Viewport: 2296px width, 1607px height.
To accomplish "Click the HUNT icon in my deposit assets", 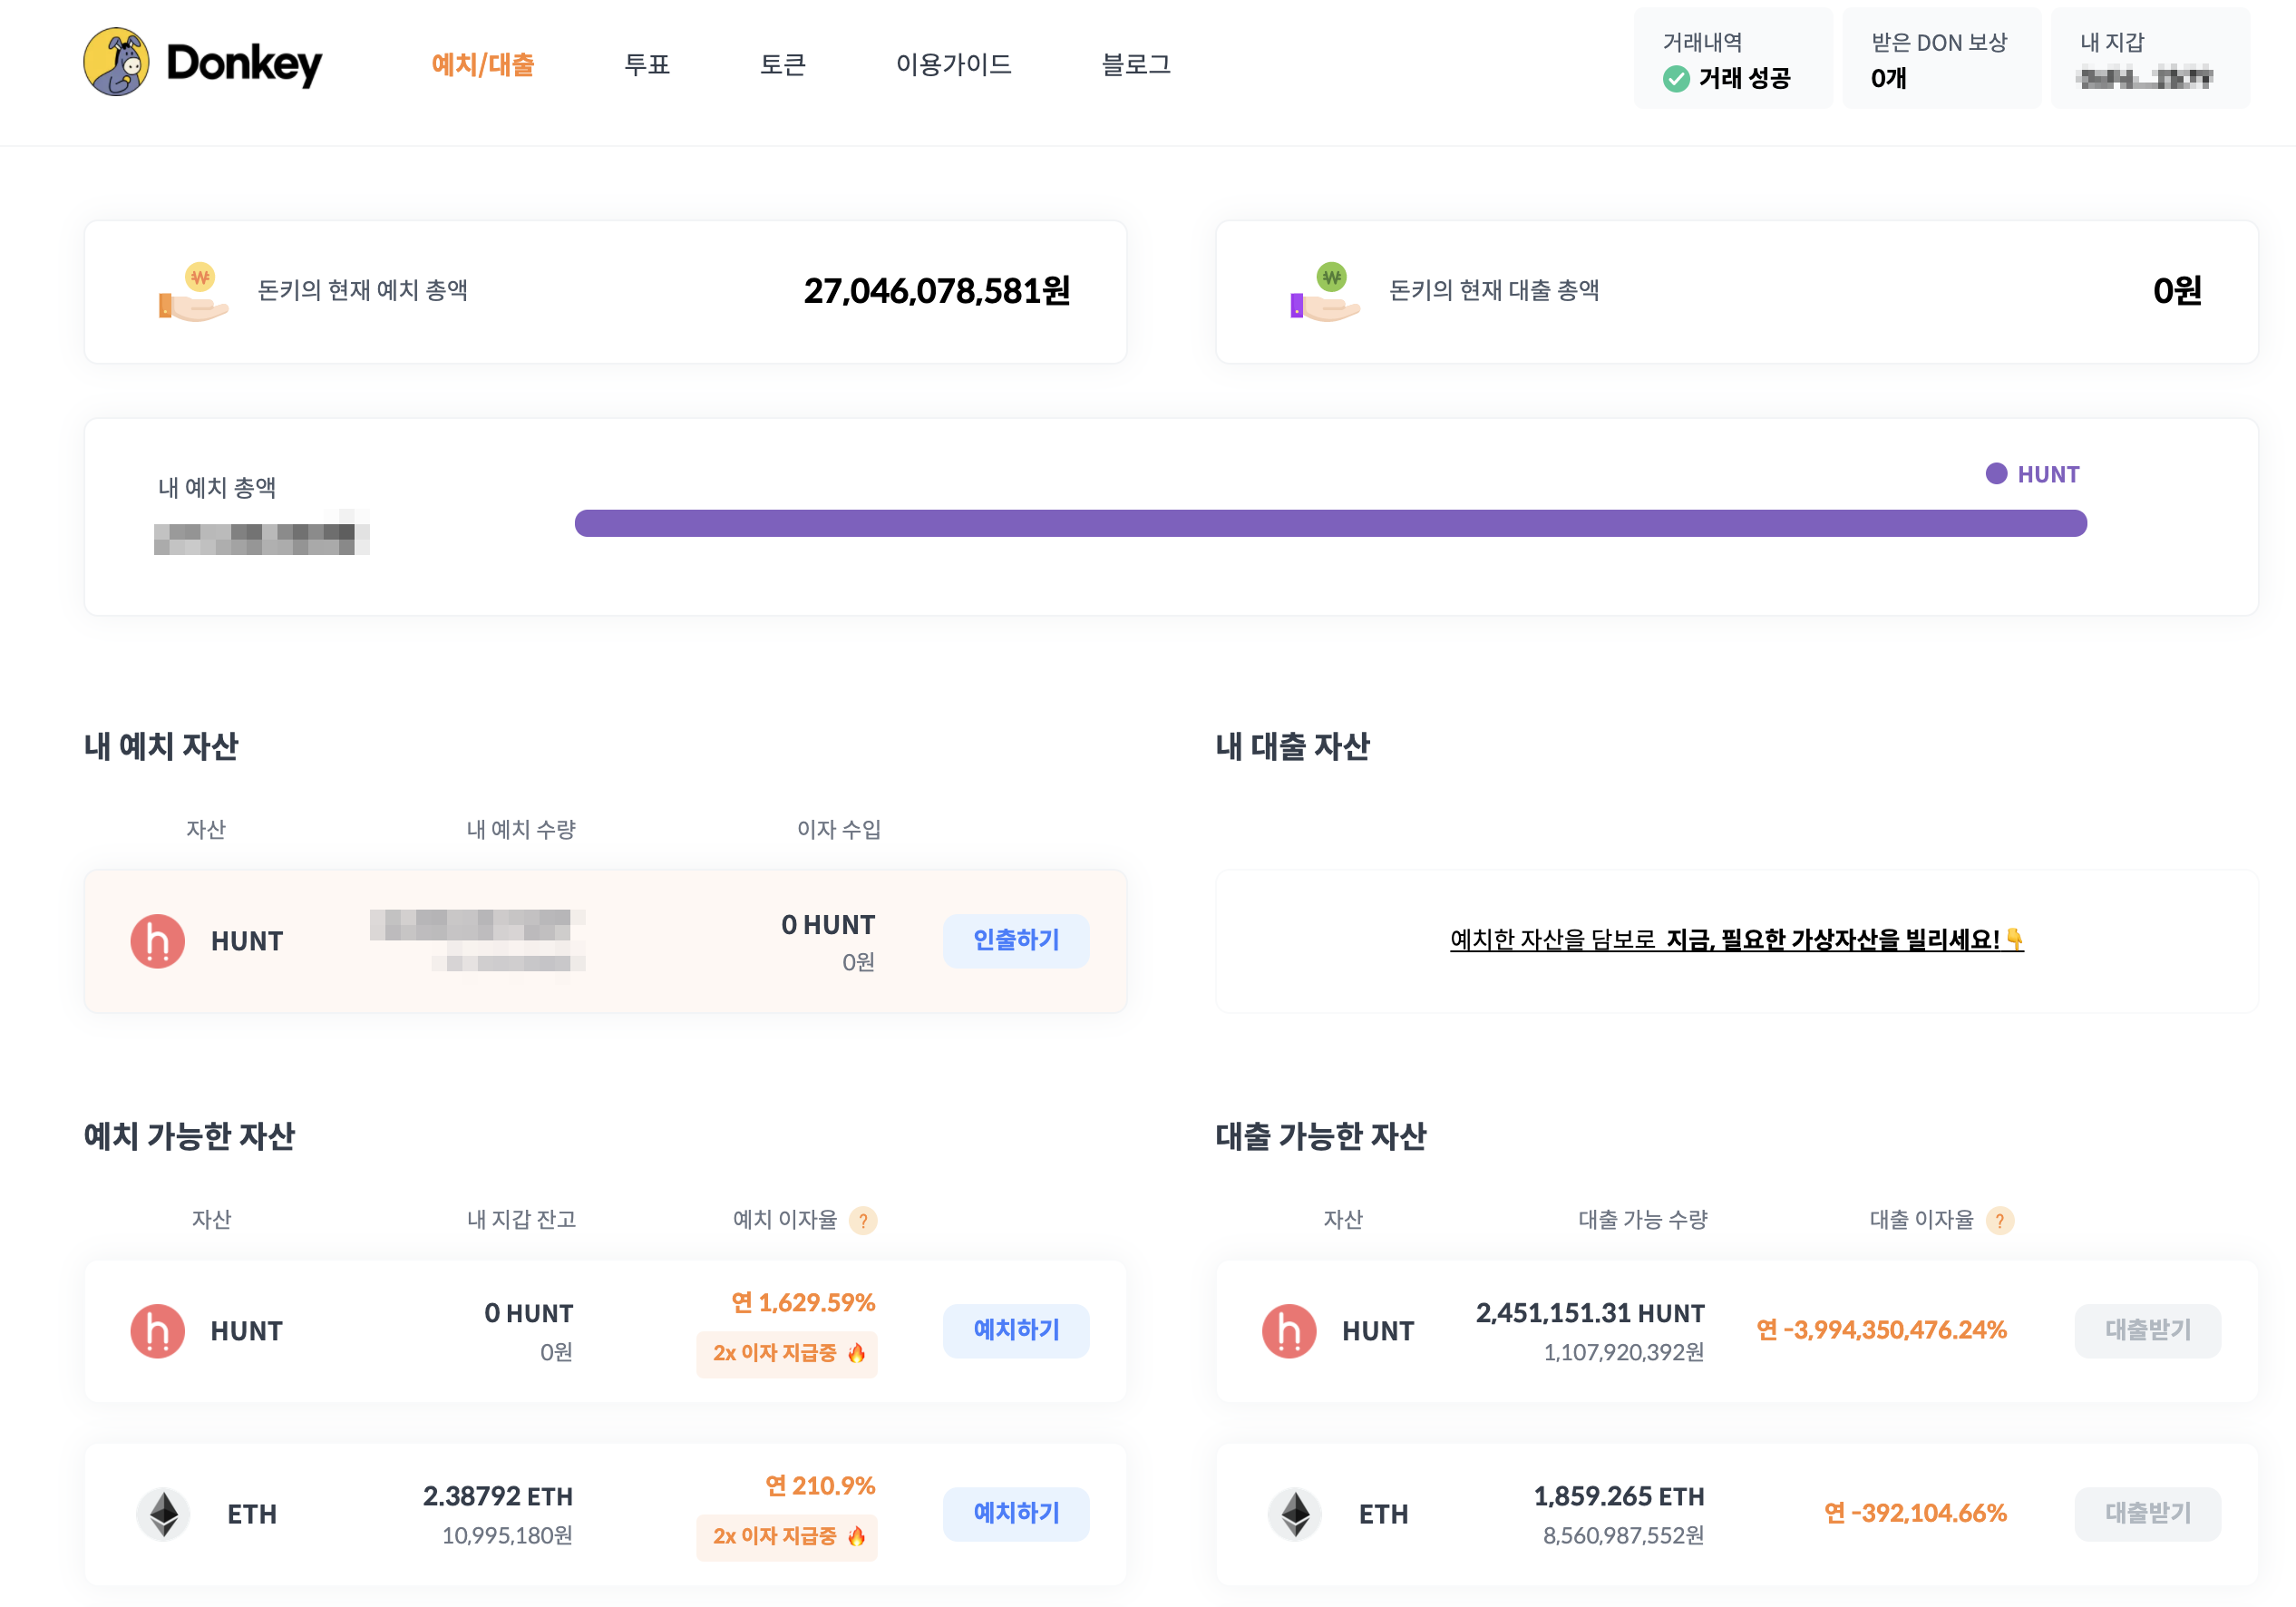I will click(158, 941).
